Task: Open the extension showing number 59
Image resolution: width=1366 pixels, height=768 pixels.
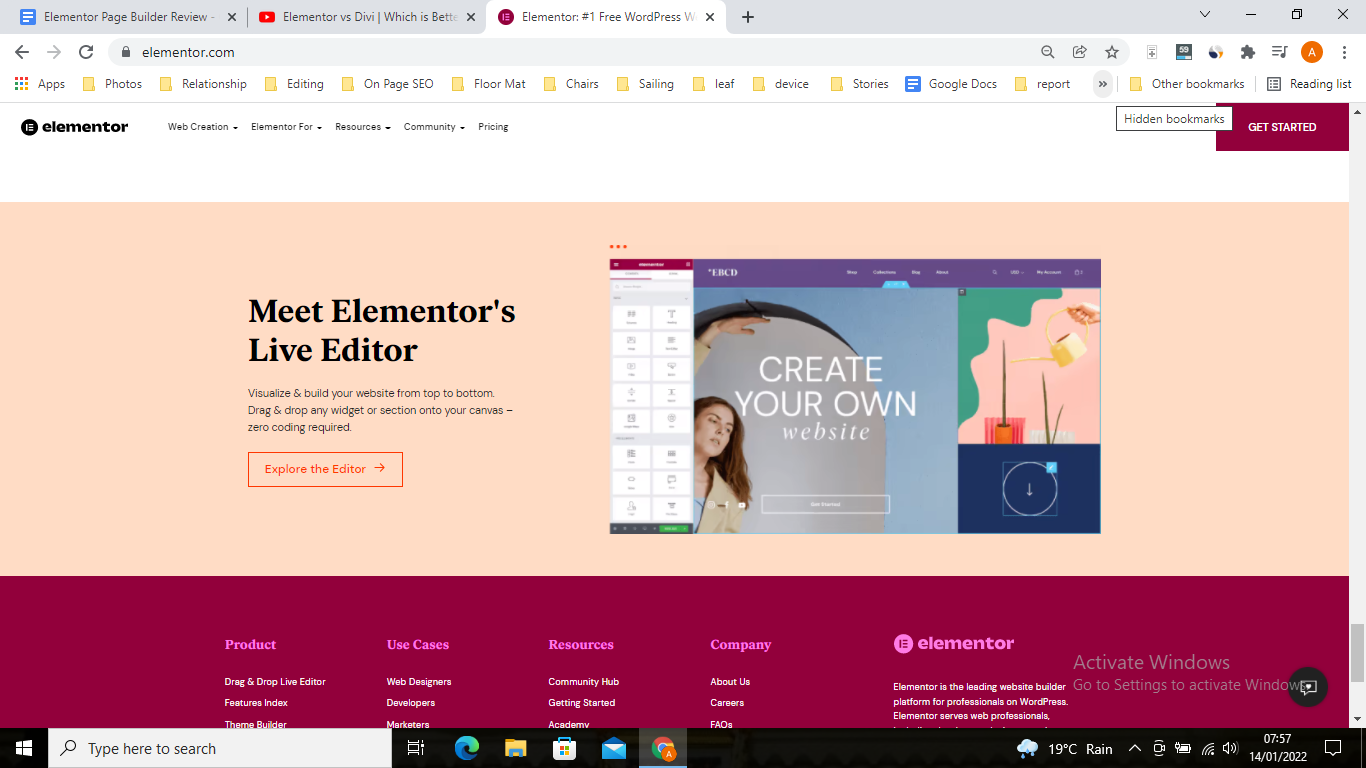Action: click(1184, 52)
